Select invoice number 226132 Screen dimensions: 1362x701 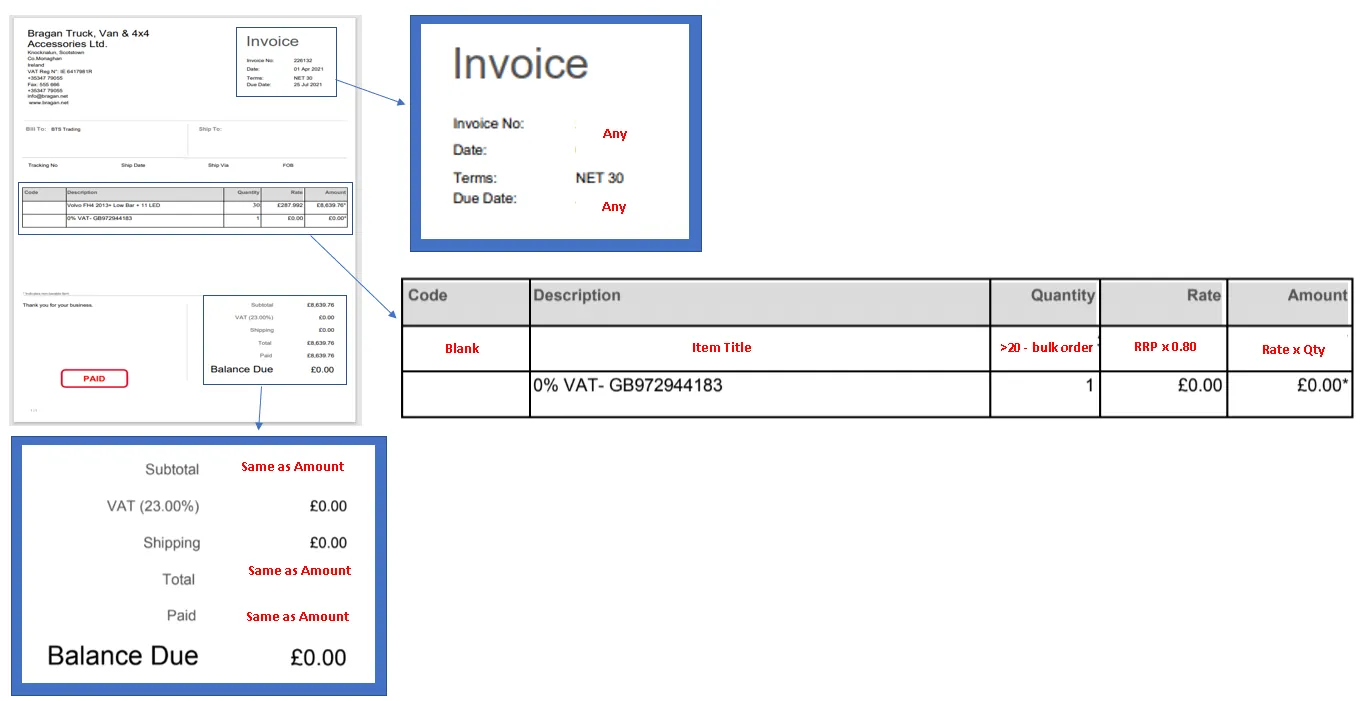[x=303, y=60]
